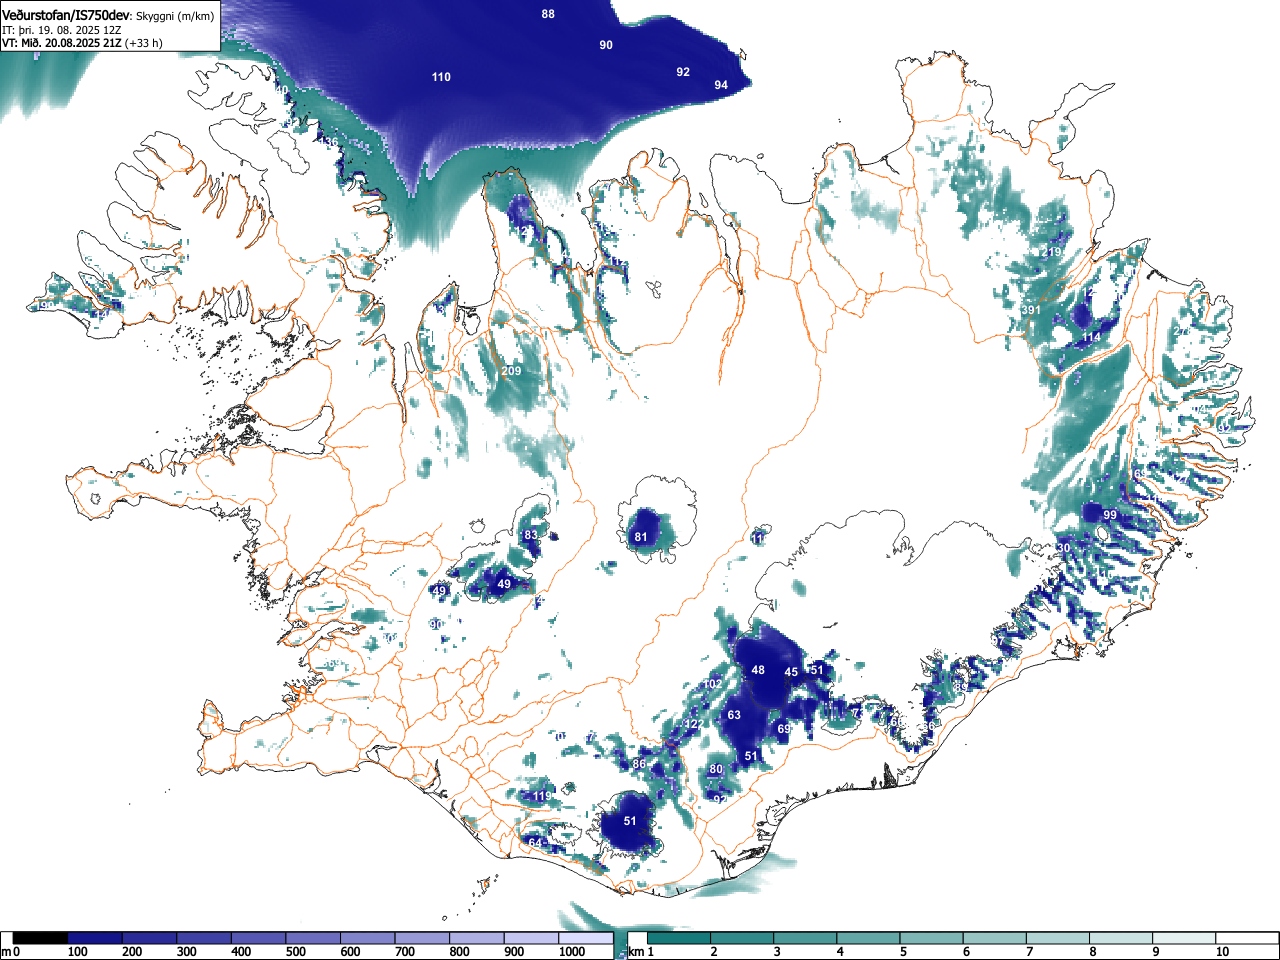Image resolution: width=1280 pixels, height=960 pixels.
Task: Click the 94 value near the fog edge
Action: click(x=721, y=85)
